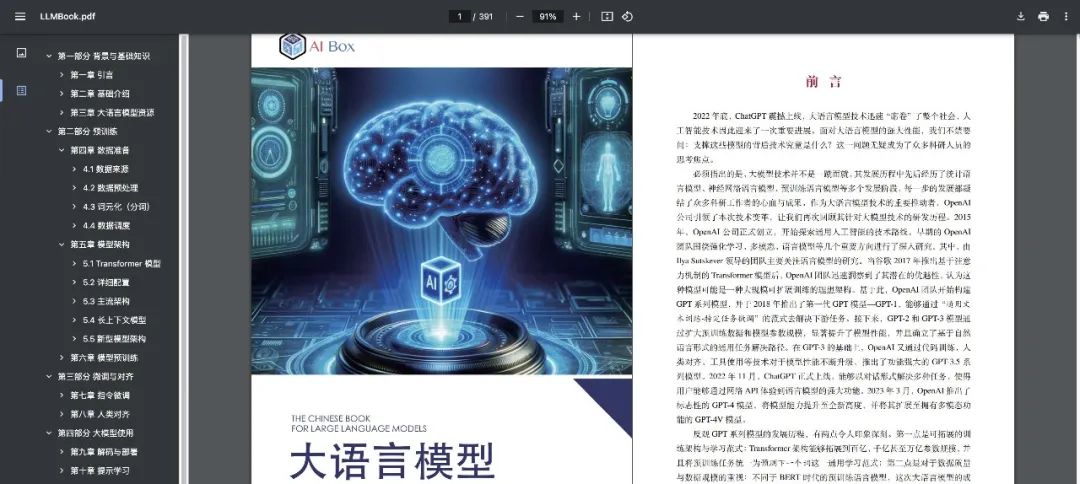This screenshot has height=484, width=1080.
Task: Print the PDF document
Action: 1043,17
